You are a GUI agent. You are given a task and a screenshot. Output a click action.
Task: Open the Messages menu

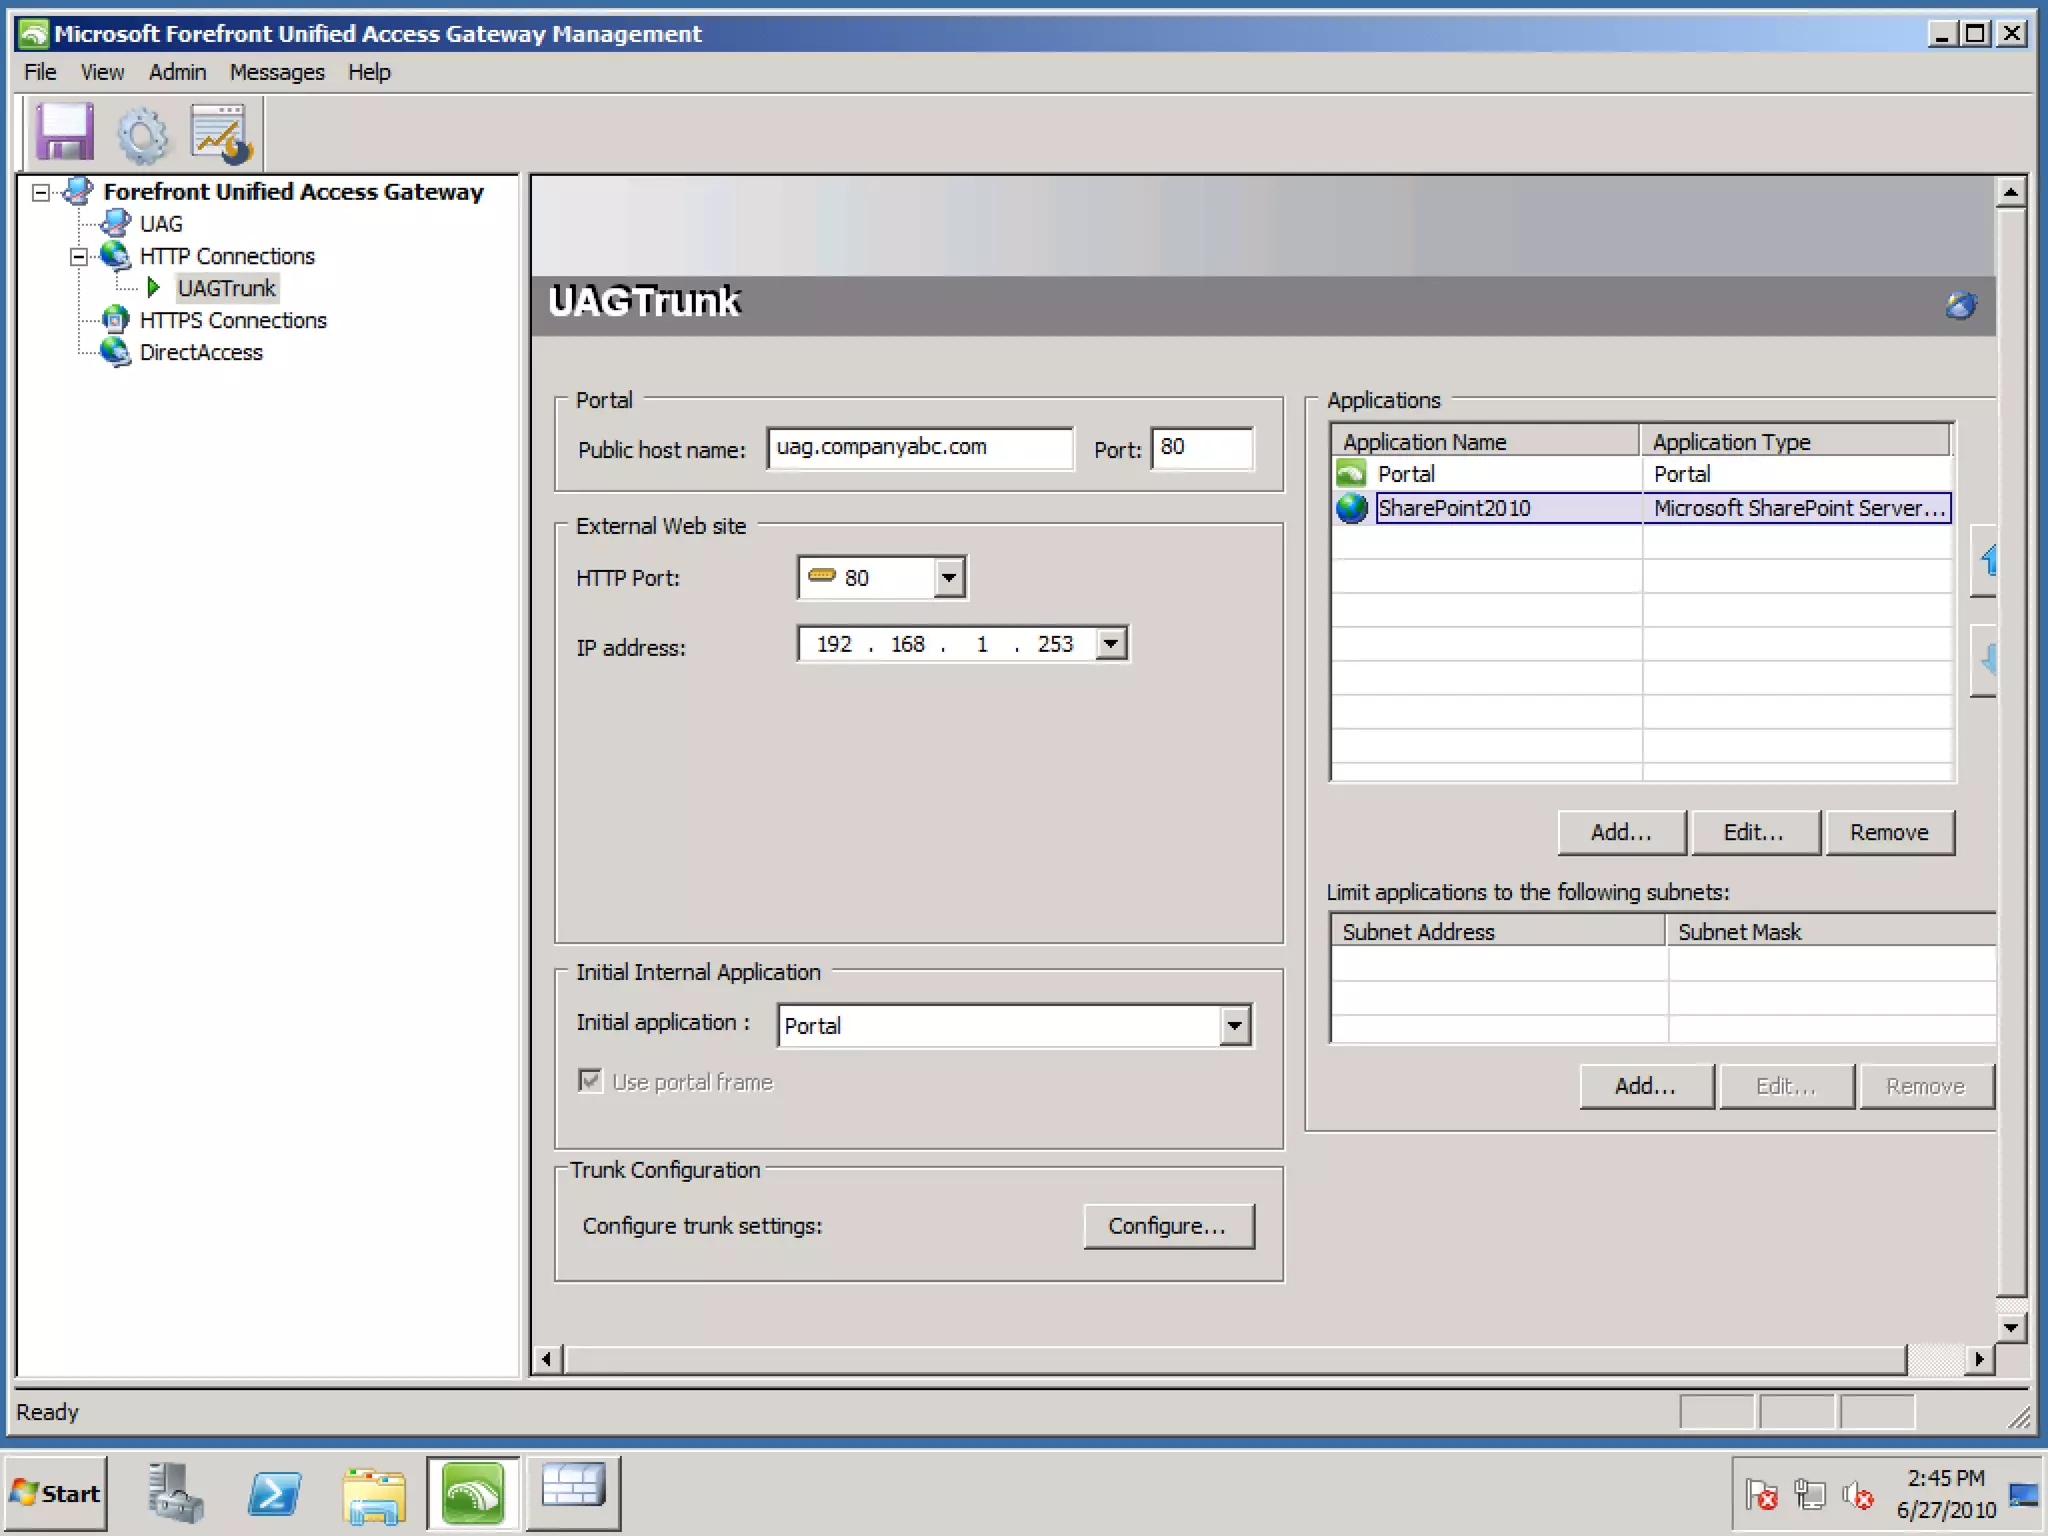click(x=277, y=72)
